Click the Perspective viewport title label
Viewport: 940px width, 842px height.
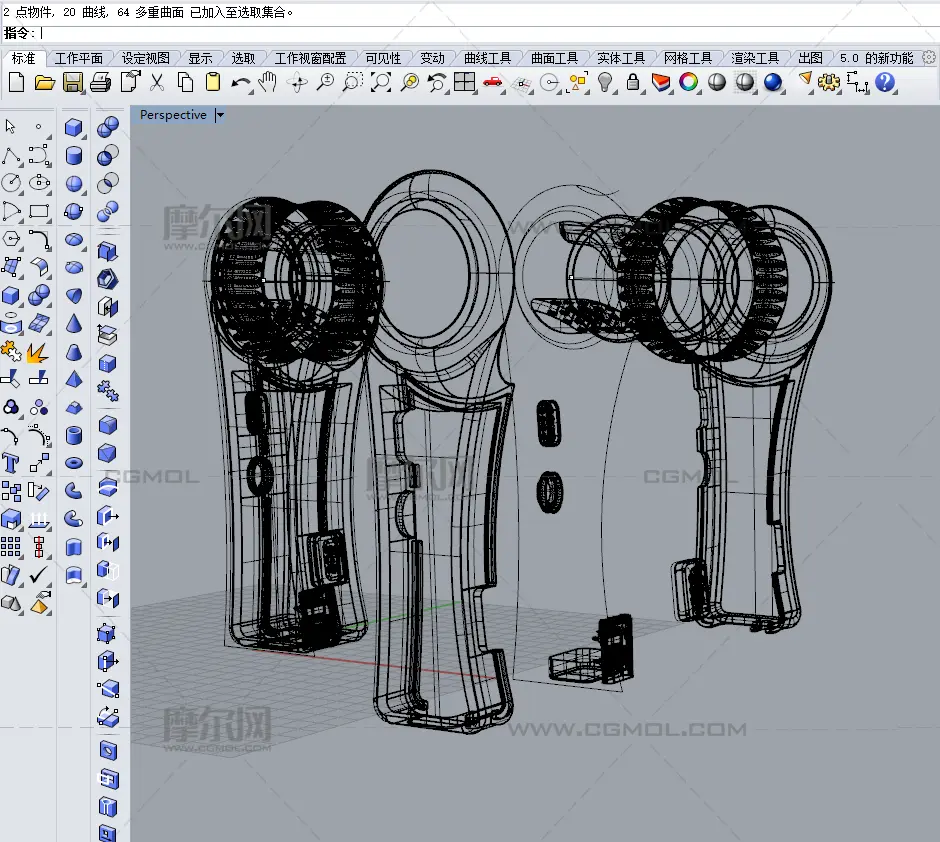(173, 115)
